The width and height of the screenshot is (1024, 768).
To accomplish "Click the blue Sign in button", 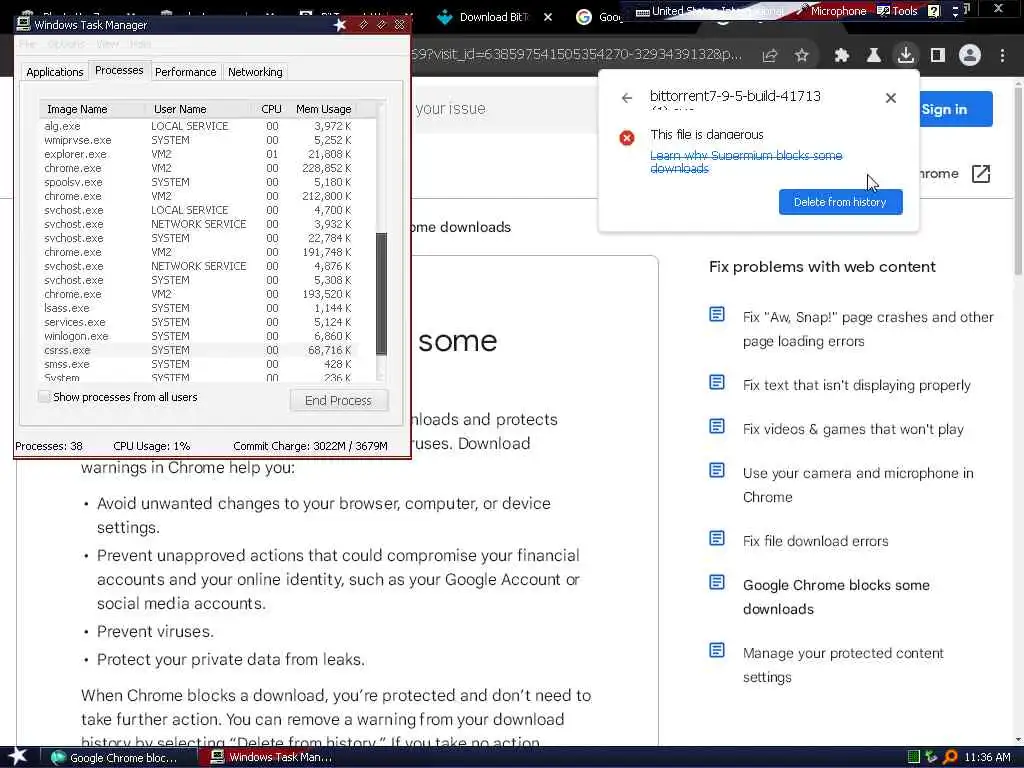I will click(956, 109).
